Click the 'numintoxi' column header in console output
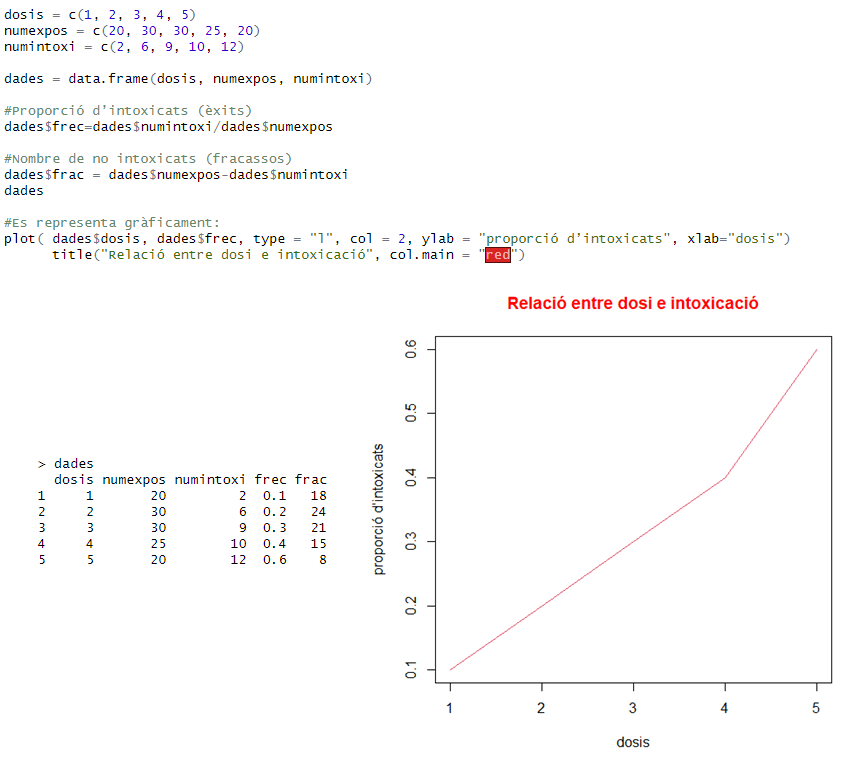This screenshot has width=855, height=761. tap(210, 480)
